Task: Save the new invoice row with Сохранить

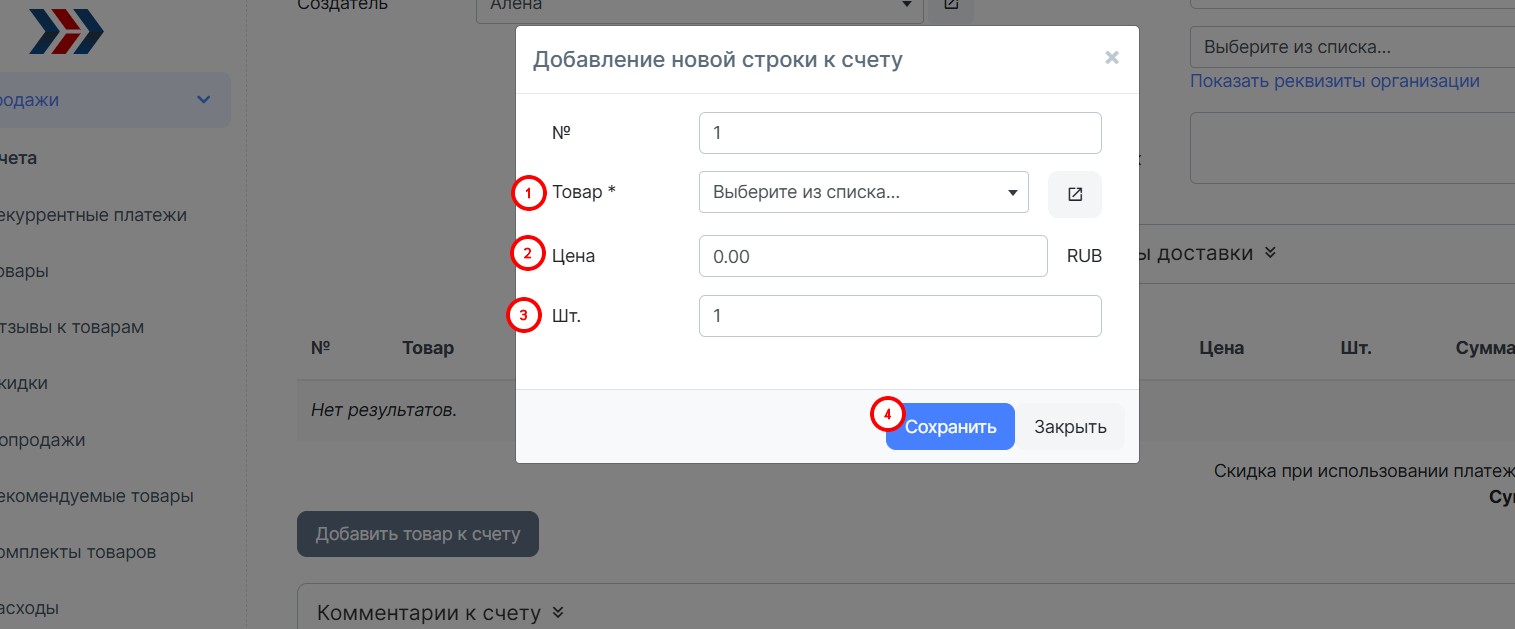Action: (950, 427)
